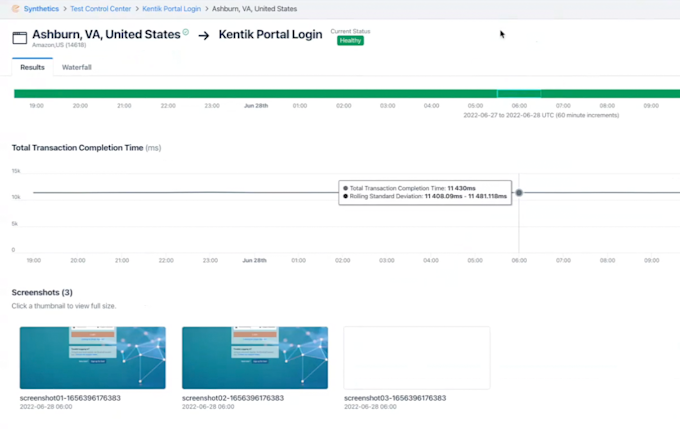Image resolution: width=680 pixels, height=429 pixels.
Task: Click the 'Click a thumbnail to view full size.' text
Action: [64, 306]
